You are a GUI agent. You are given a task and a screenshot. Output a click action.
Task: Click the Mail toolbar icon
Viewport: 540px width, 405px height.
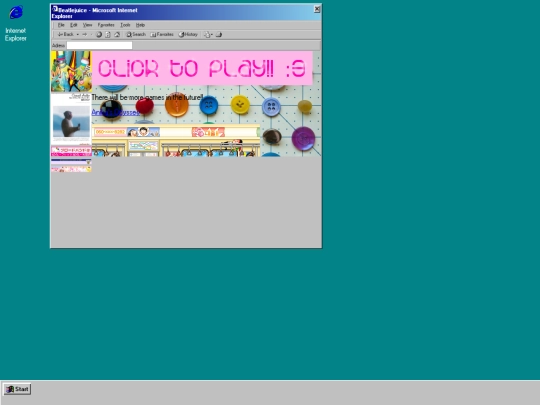207,34
